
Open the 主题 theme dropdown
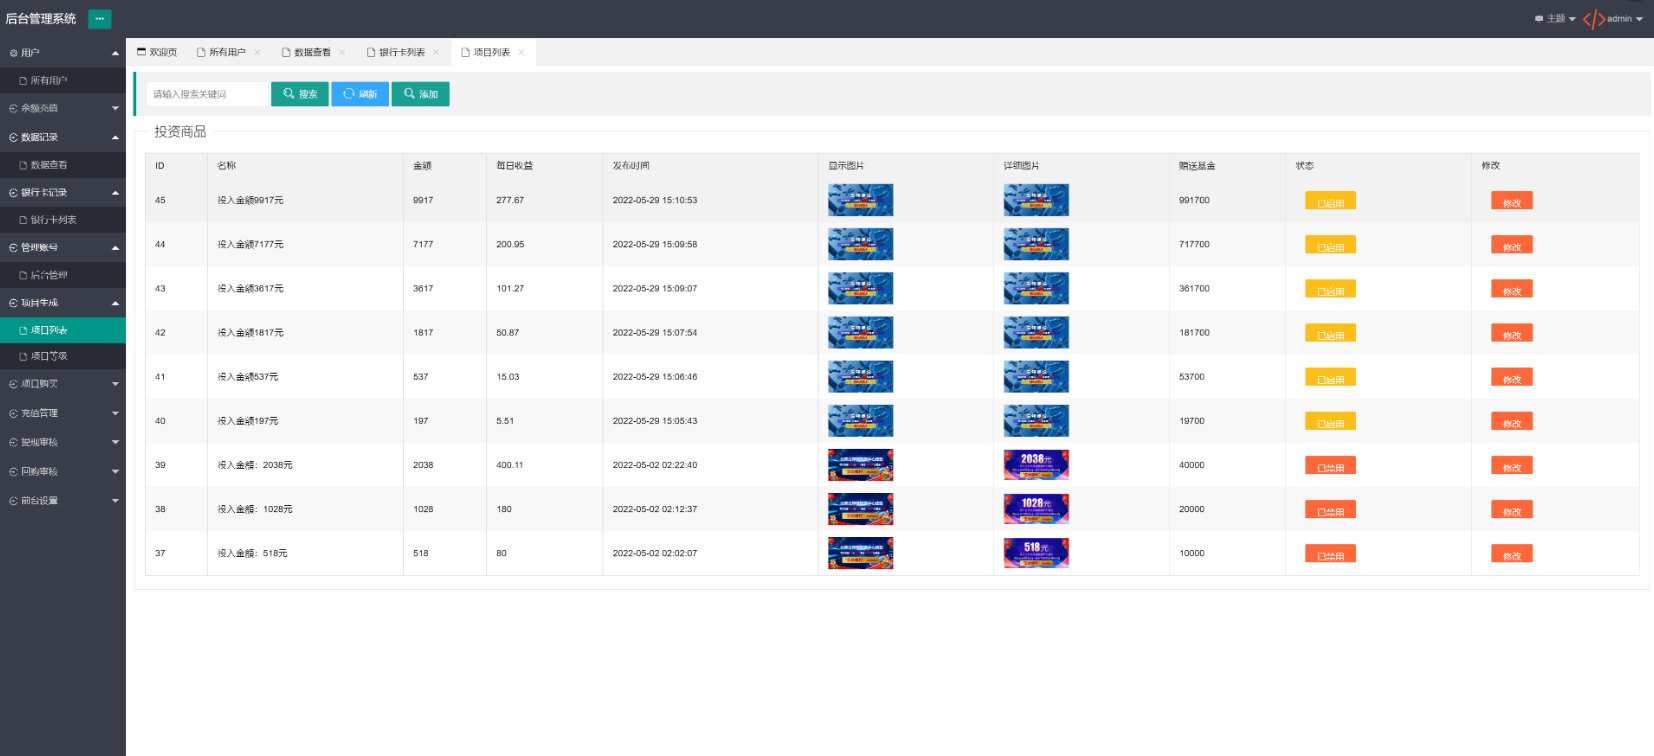pyautogui.click(x=1555, y=19)
